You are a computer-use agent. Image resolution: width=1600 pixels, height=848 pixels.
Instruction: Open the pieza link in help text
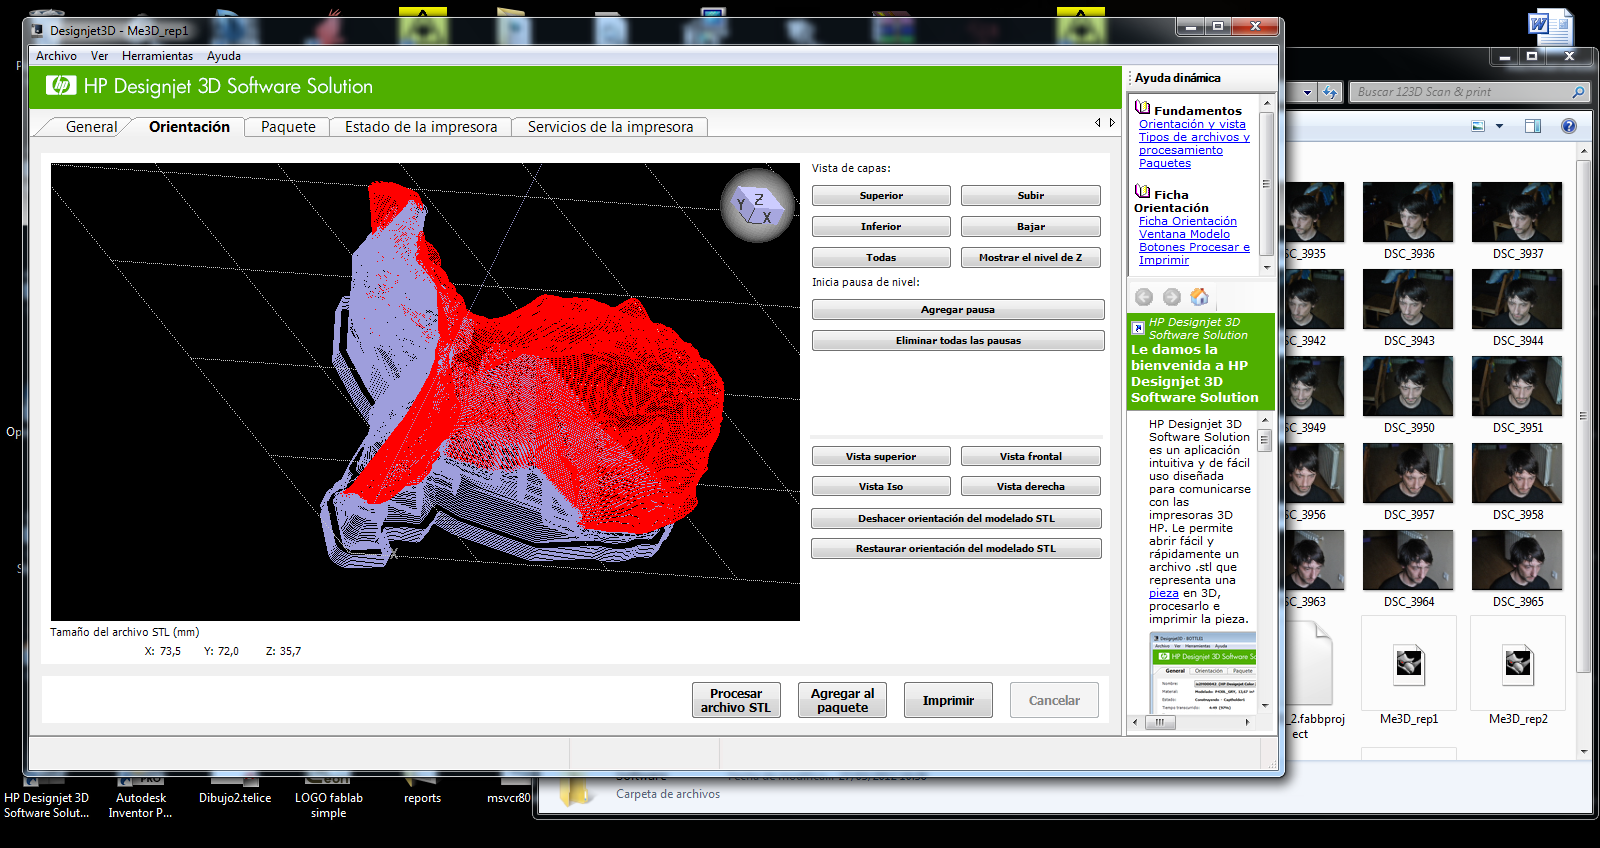click(1164, 593)
